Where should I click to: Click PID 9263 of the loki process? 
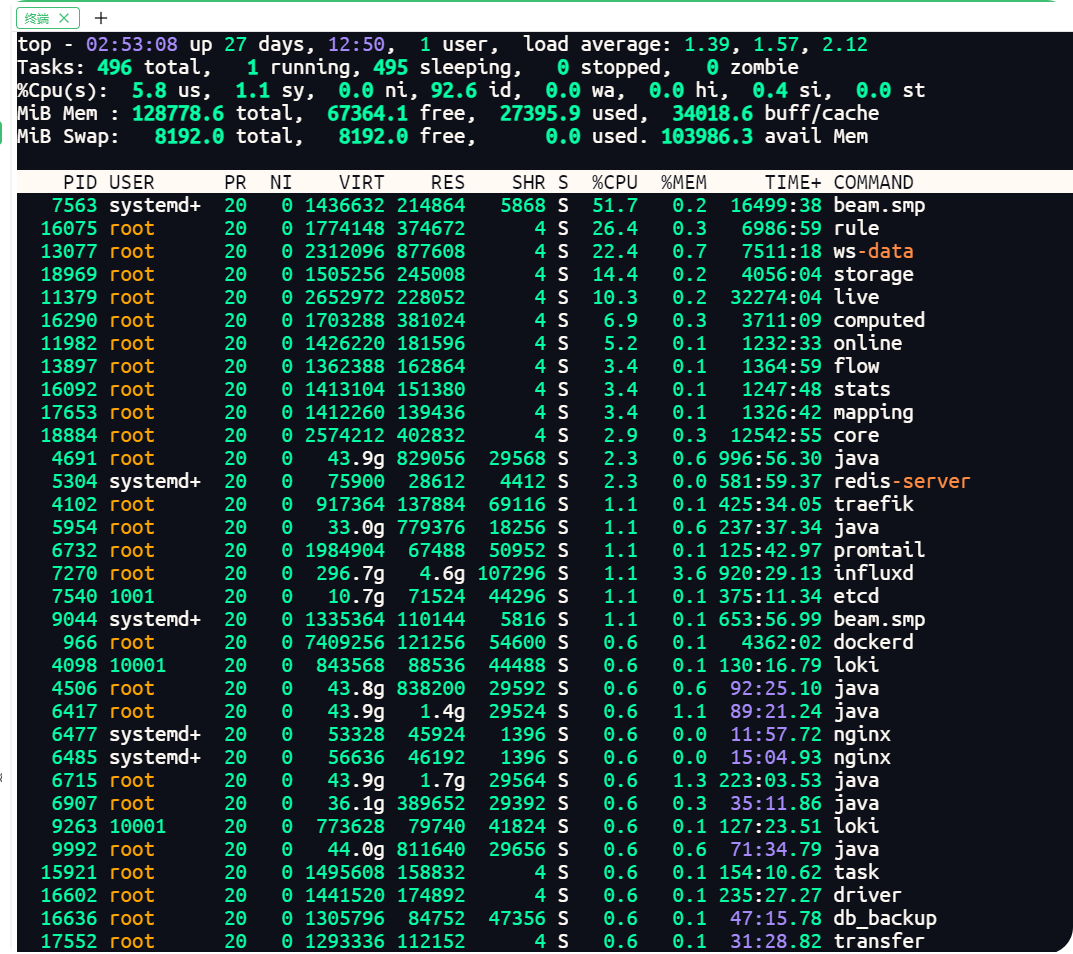(75, 826)
